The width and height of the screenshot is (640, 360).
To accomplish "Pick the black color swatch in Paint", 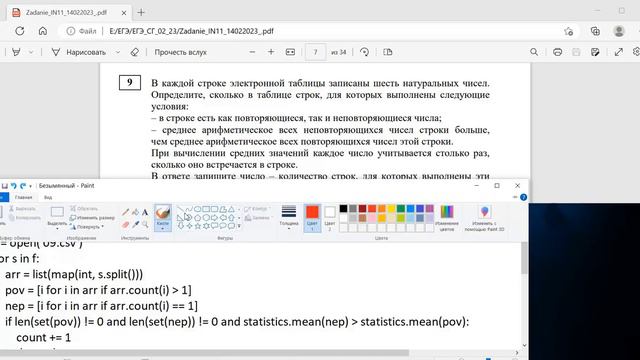I will point(343,209).
